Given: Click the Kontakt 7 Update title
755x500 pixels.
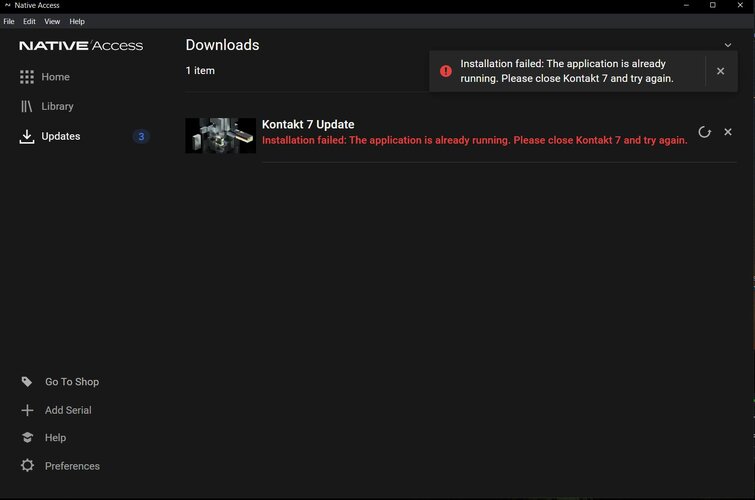Looking at the screenshot, I should (308, 124).
